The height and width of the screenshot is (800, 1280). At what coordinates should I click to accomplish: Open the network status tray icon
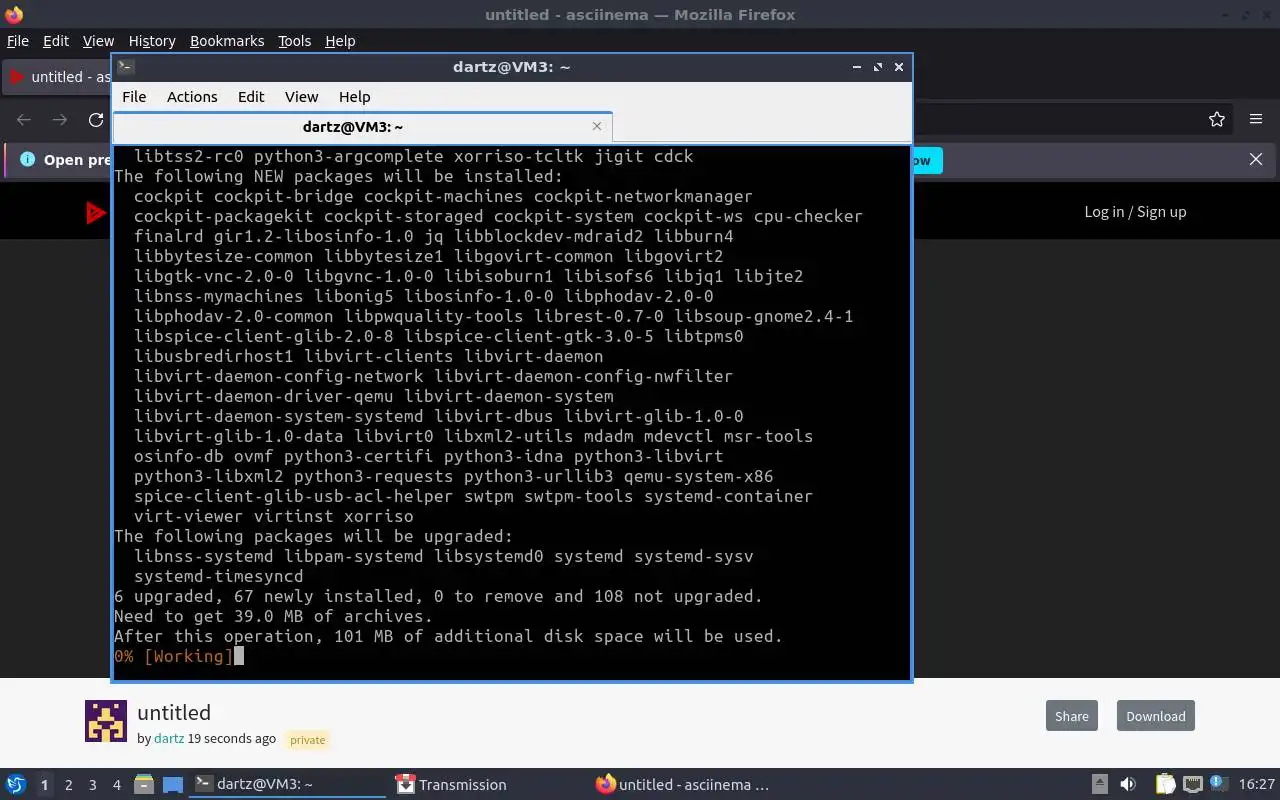point(1193,785)
